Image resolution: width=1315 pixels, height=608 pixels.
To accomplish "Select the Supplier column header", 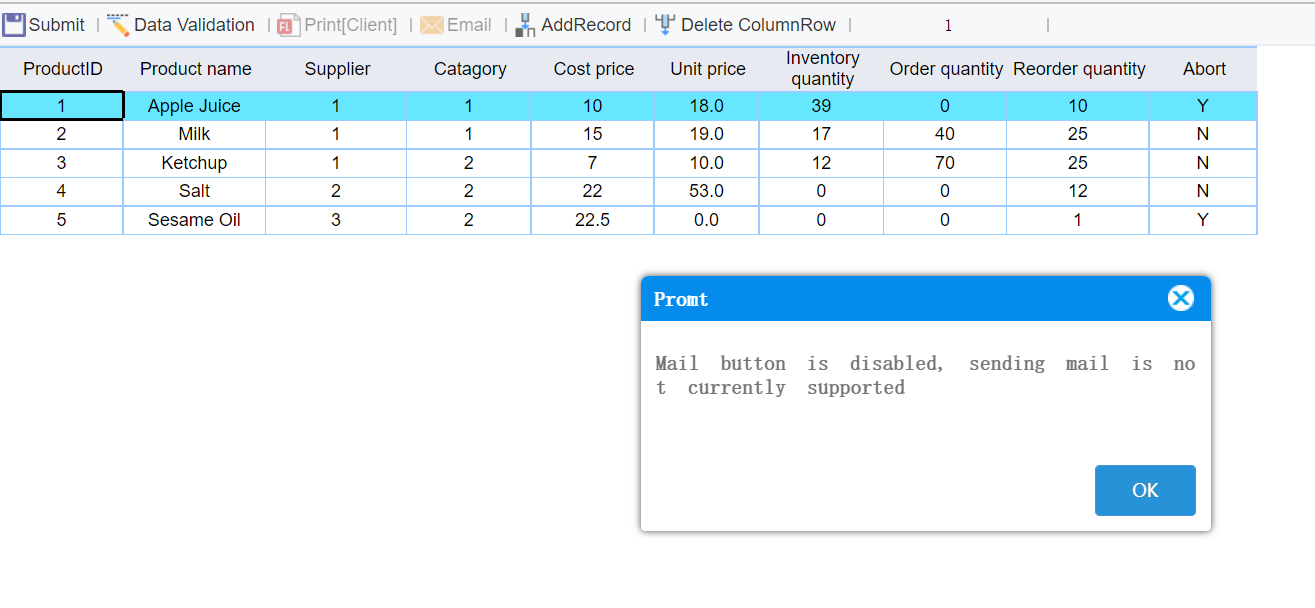I will 337,69.
